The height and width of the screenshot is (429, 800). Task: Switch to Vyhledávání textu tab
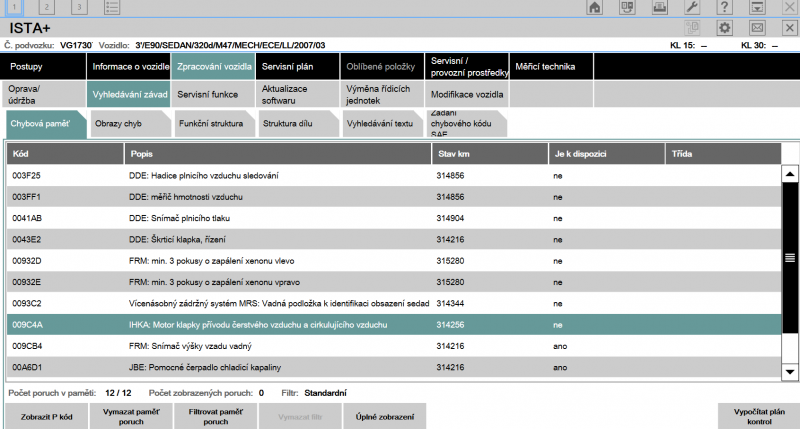(x=382, y=123)
